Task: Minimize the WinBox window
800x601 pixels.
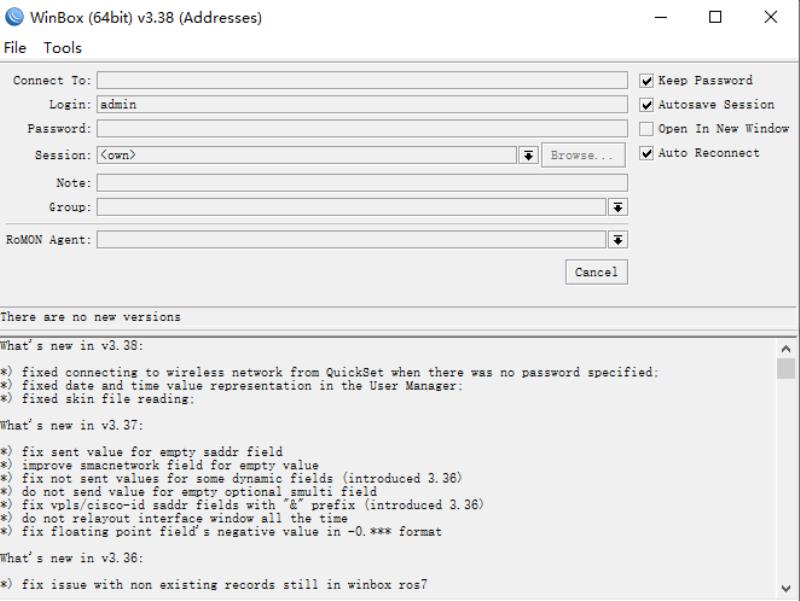Action: (661, 17)
